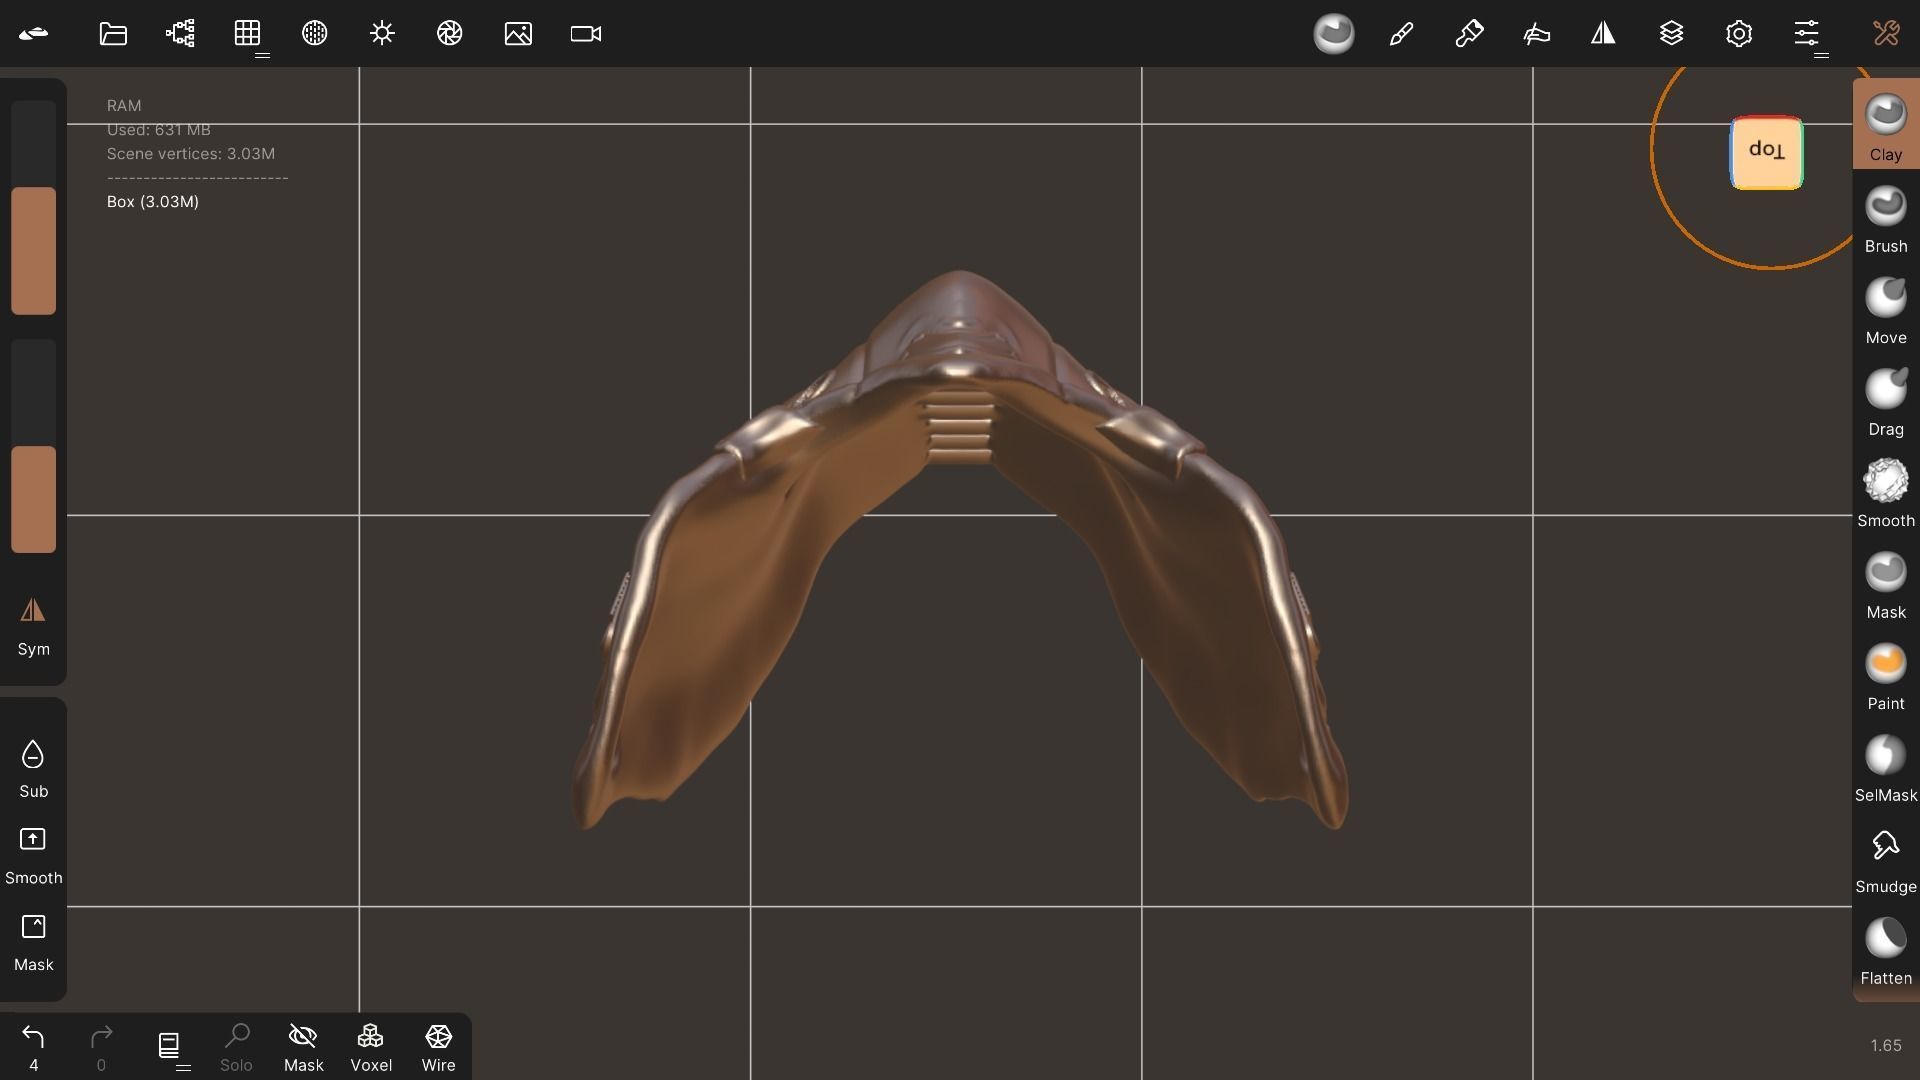
Task: Open the Settings gear menu
Action: 1739,34
